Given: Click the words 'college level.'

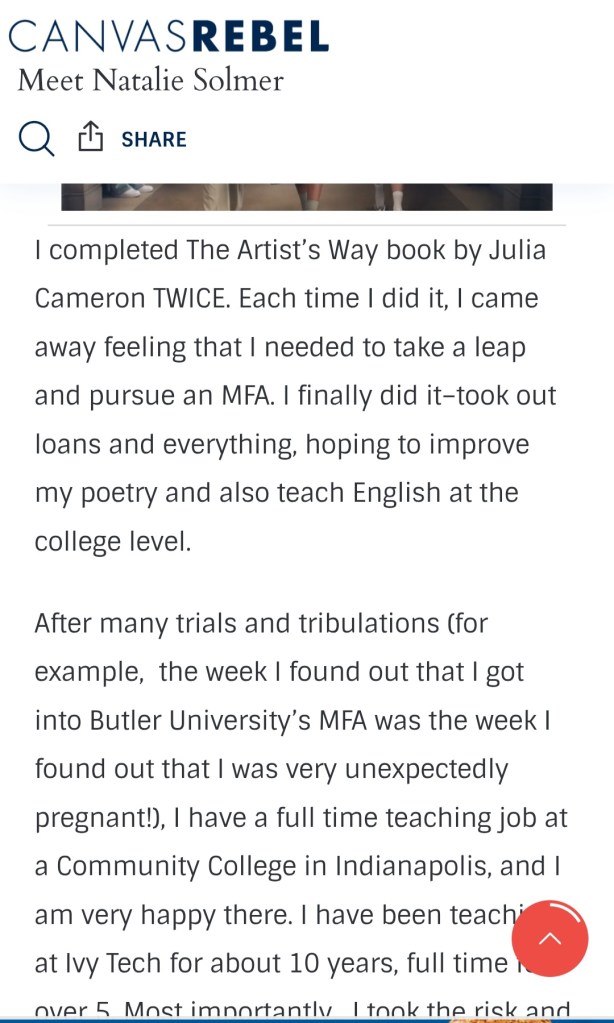Looking at the screenshot, I should pos(112,541).
